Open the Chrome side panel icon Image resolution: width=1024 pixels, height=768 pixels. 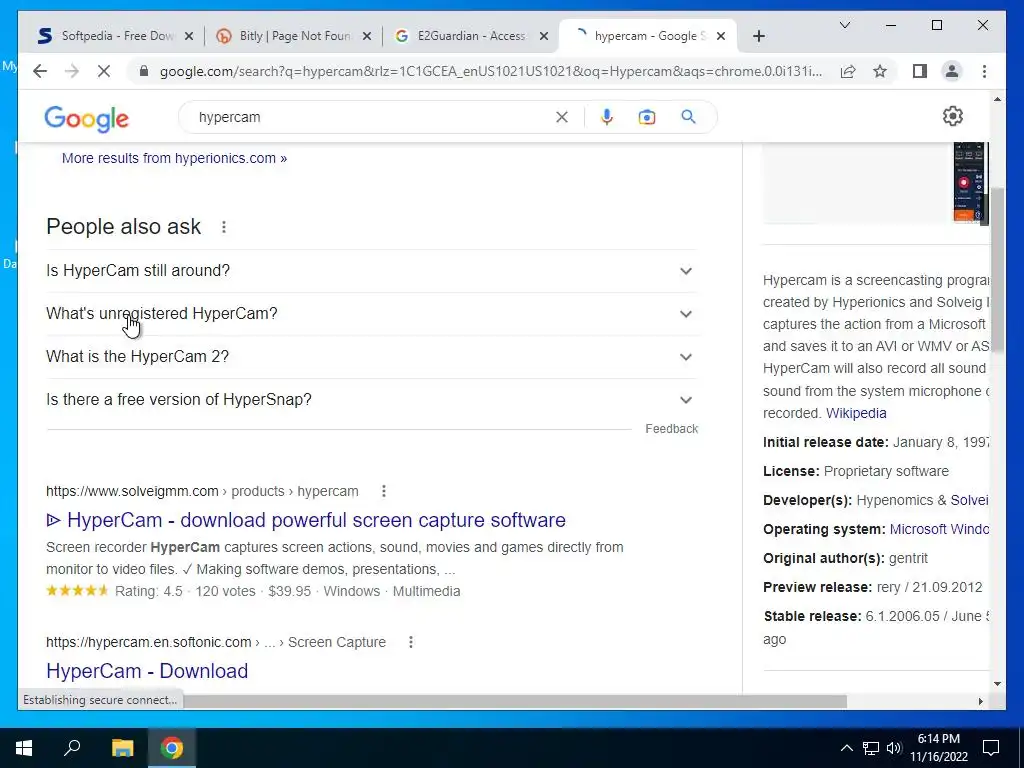point(920,71)
